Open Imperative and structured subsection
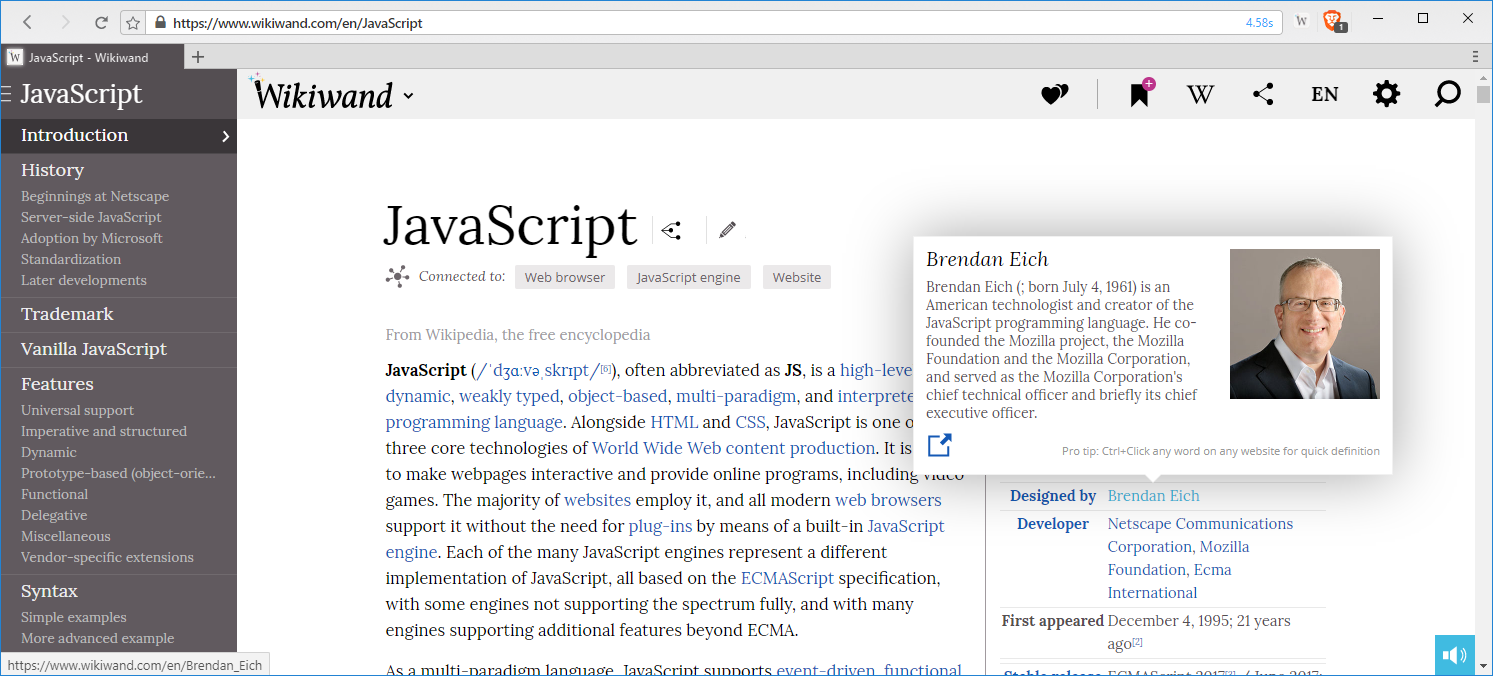1493x676 pixels. pyautogui.click(x=104, y=431)
